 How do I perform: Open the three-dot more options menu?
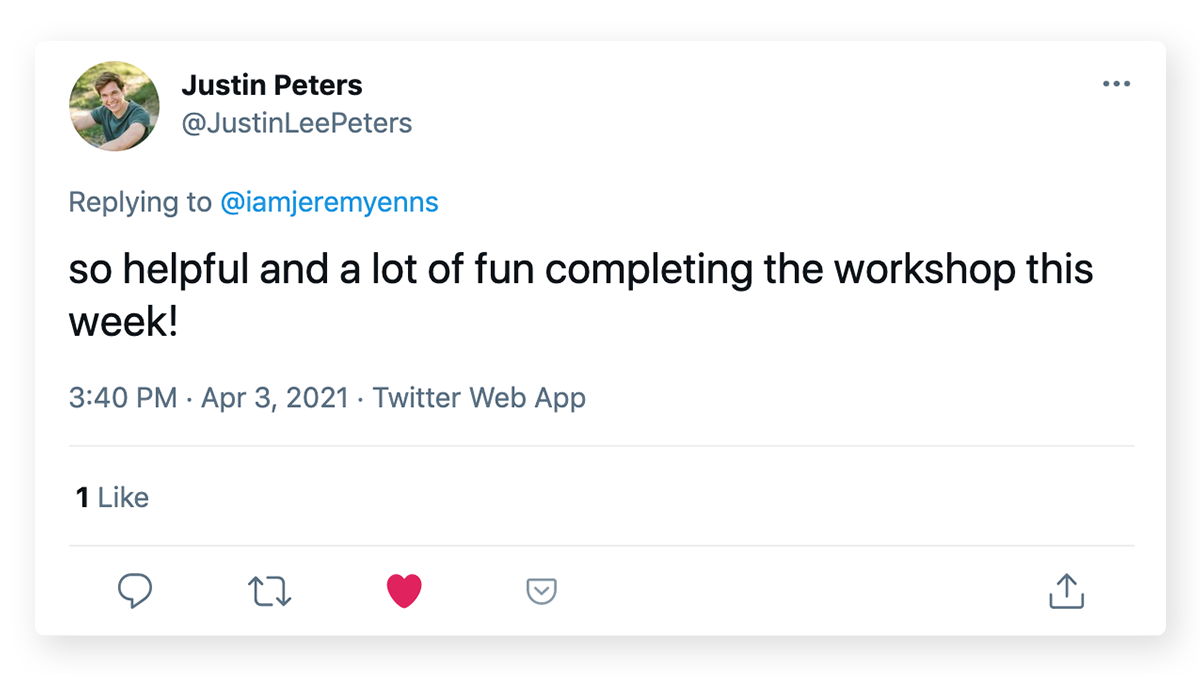coord(1116,84)
